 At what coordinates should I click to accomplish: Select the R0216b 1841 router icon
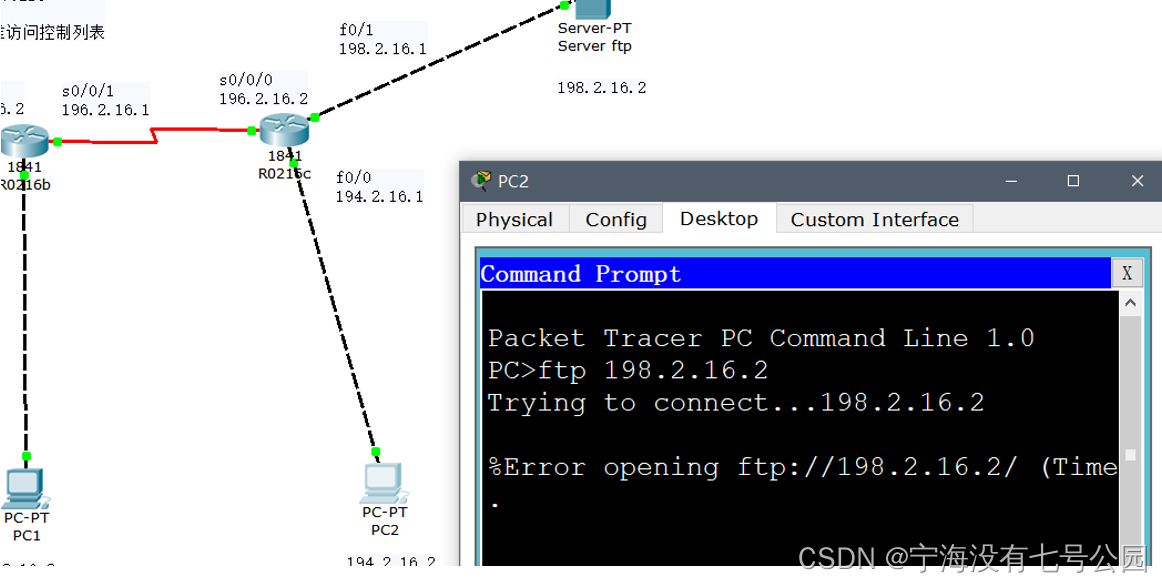pos(24,141)
